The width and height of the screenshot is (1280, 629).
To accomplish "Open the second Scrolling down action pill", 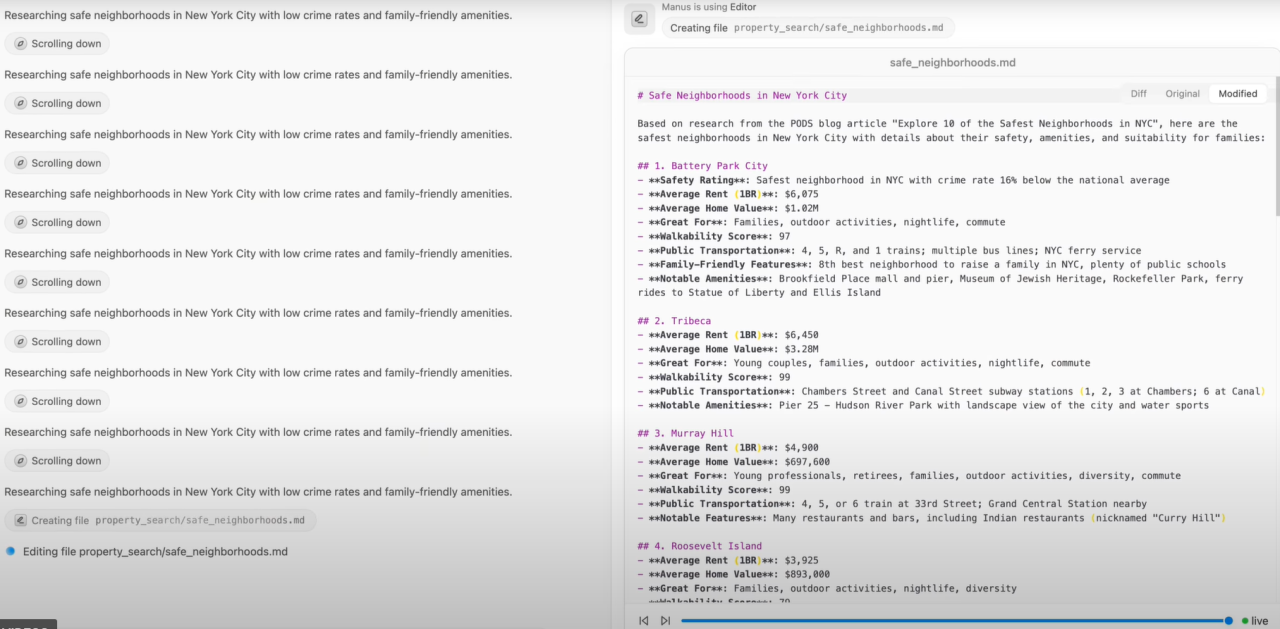I will tap(57, 103).
